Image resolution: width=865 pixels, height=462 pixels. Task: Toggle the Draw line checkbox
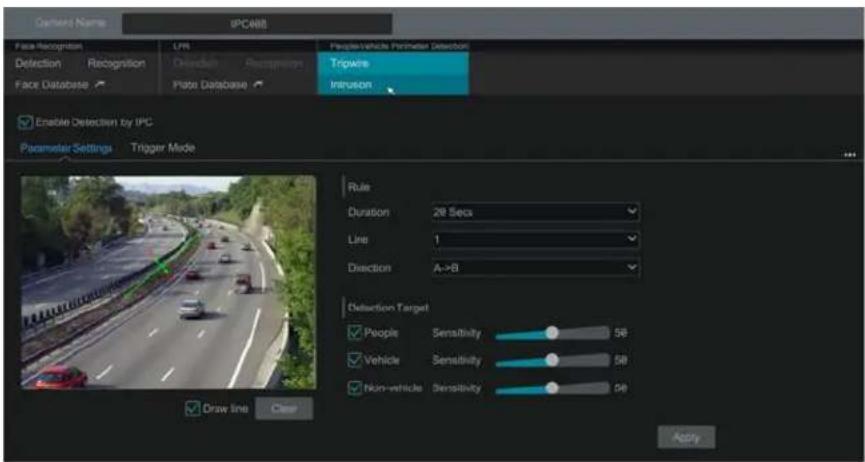click(193, 409)
